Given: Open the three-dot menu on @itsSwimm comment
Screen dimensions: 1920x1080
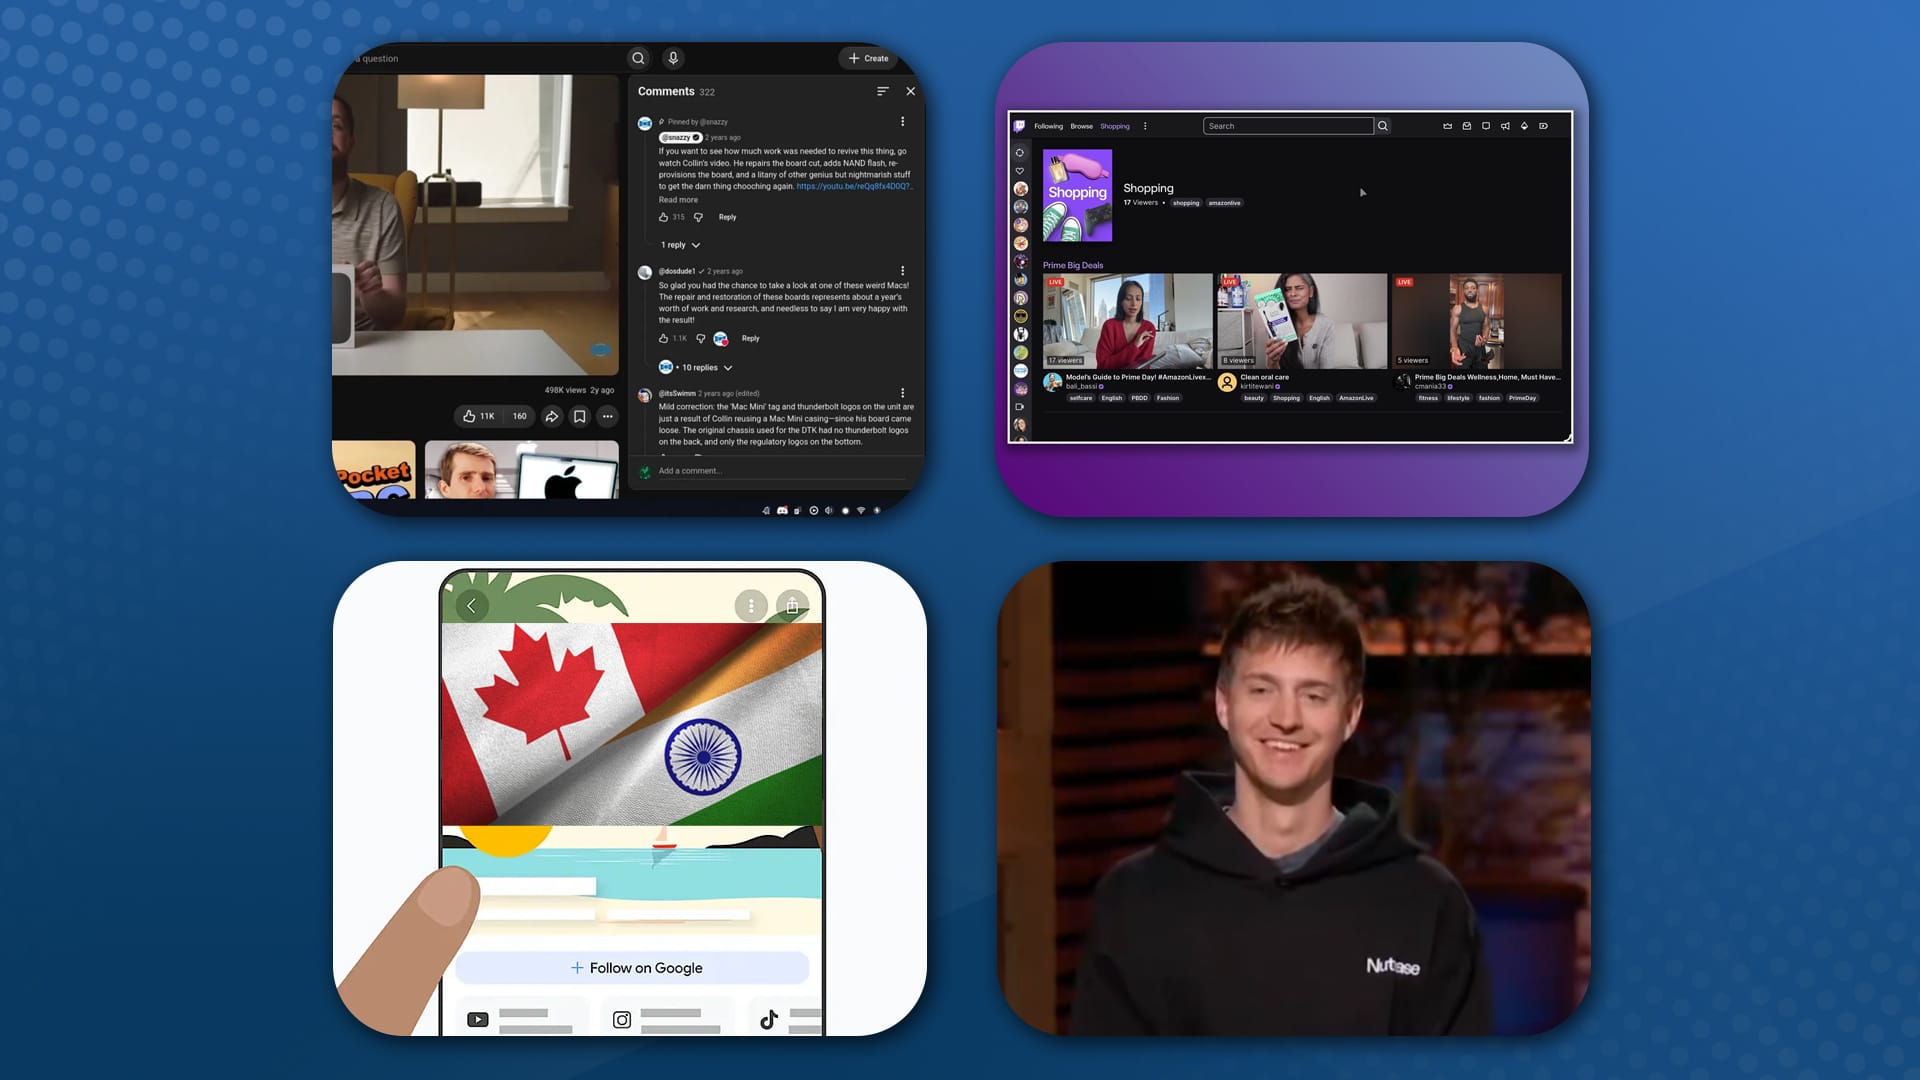Looking at the screenshot, I should tap(902, 393).
